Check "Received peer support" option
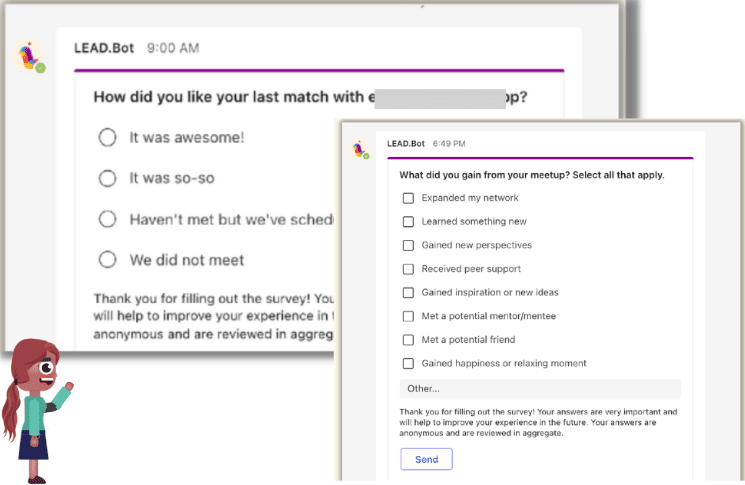Screen dimensions: 745x485 (408, 269)
